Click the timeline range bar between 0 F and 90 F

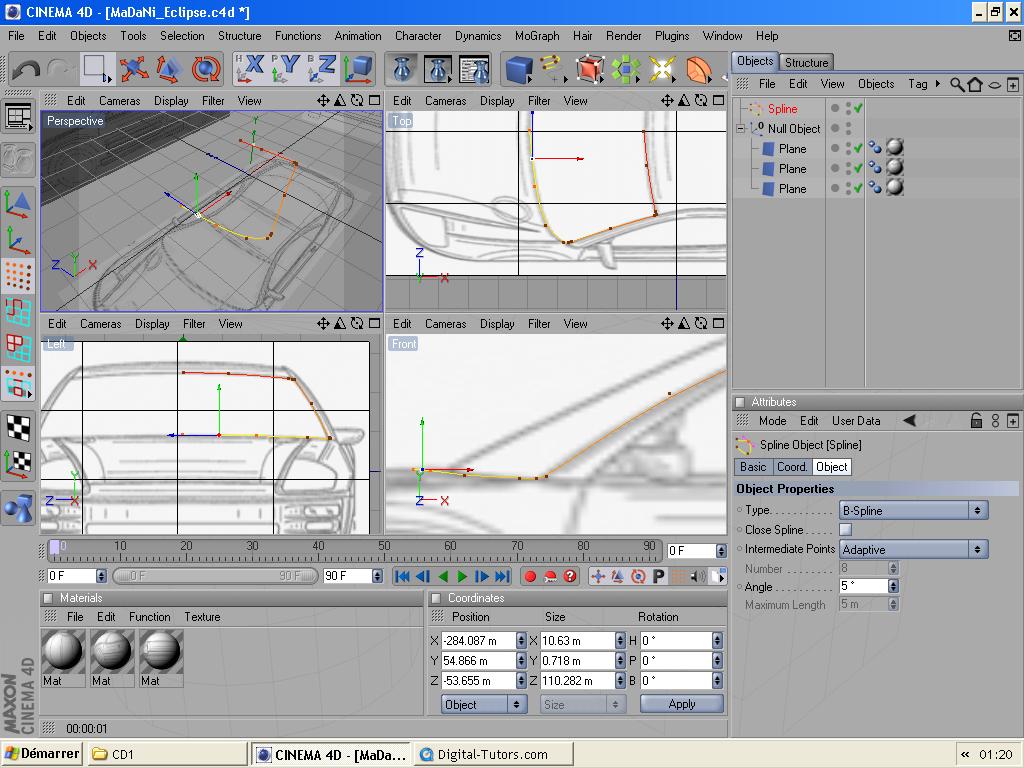pyautogui.click(x=216, y=576)
